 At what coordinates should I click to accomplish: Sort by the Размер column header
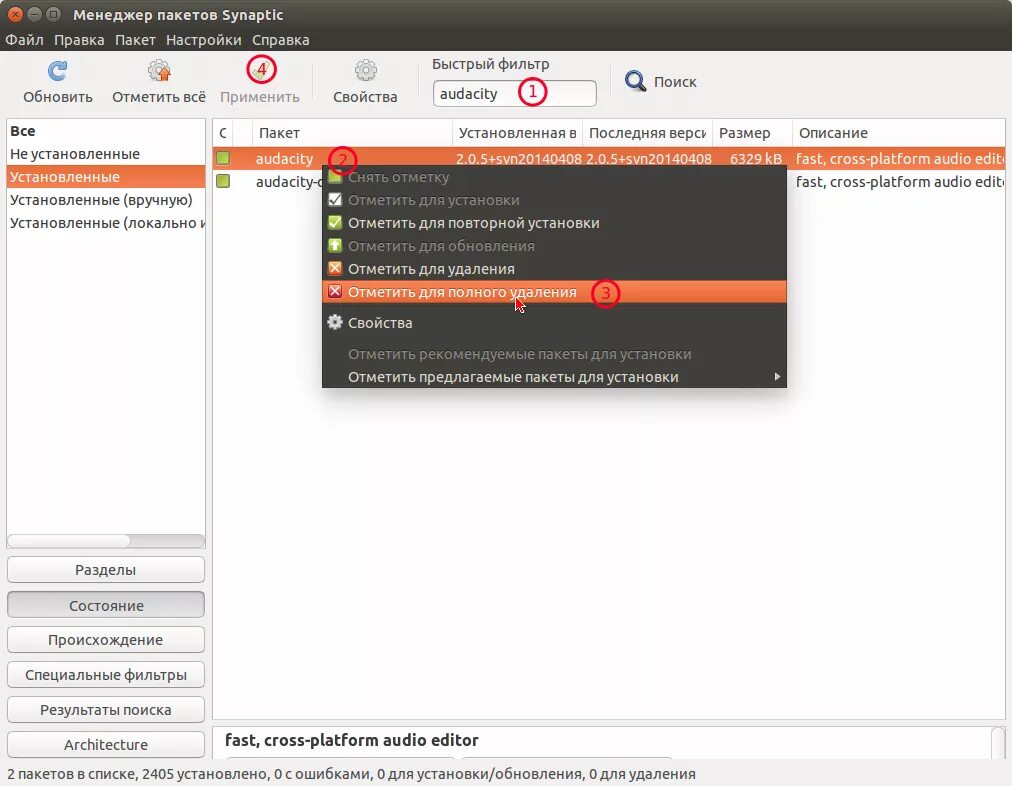(x=752, y=133)
